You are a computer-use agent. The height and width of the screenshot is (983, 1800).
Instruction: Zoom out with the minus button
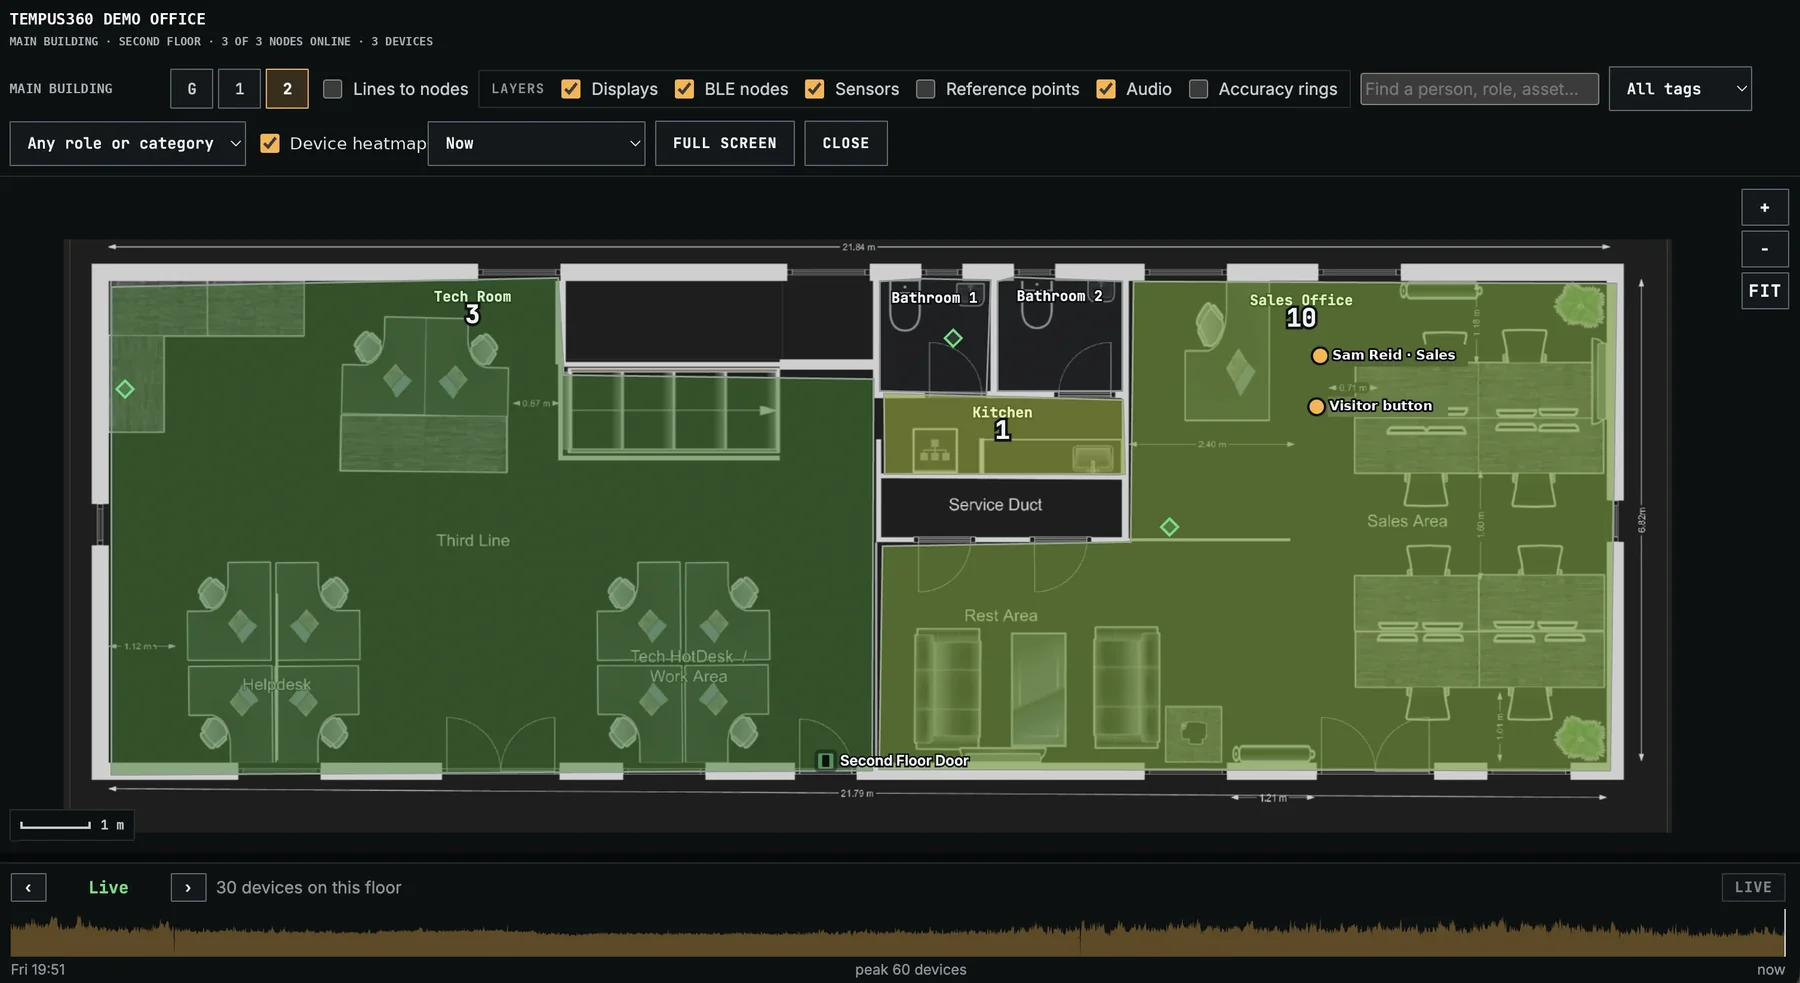1765,249
